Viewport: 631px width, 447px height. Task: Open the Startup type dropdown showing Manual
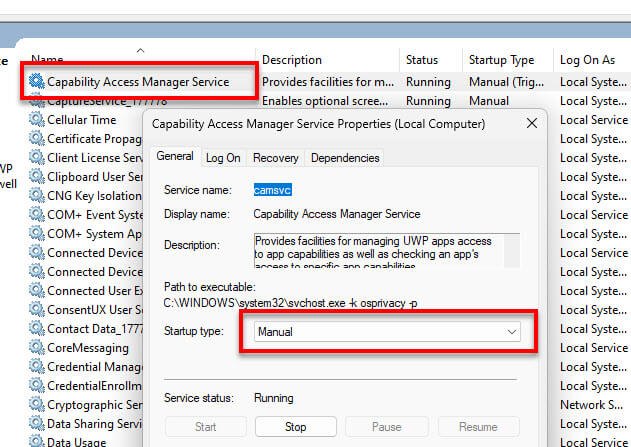point(387,332)
